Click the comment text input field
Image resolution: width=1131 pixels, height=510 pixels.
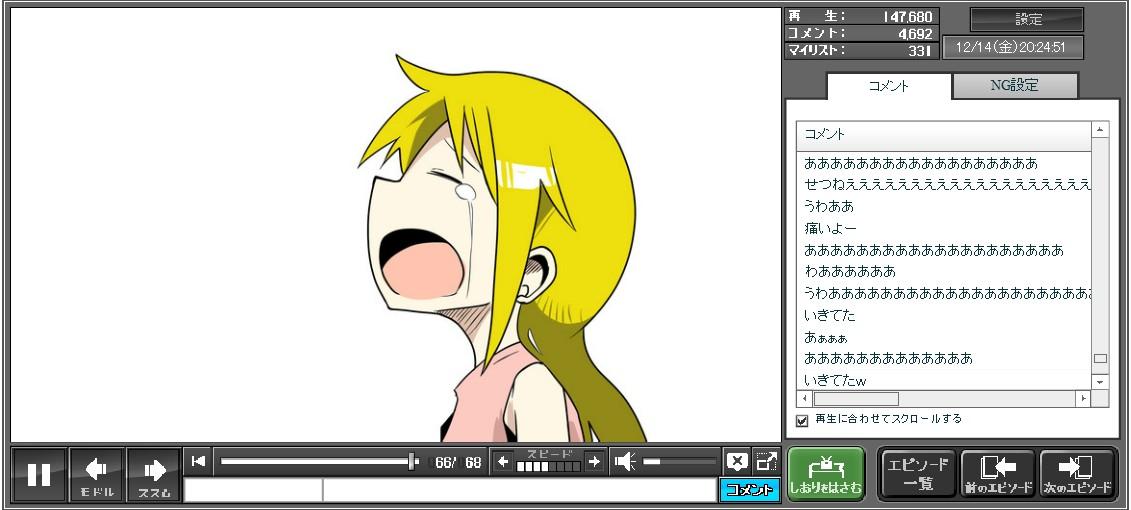(518, 490)
